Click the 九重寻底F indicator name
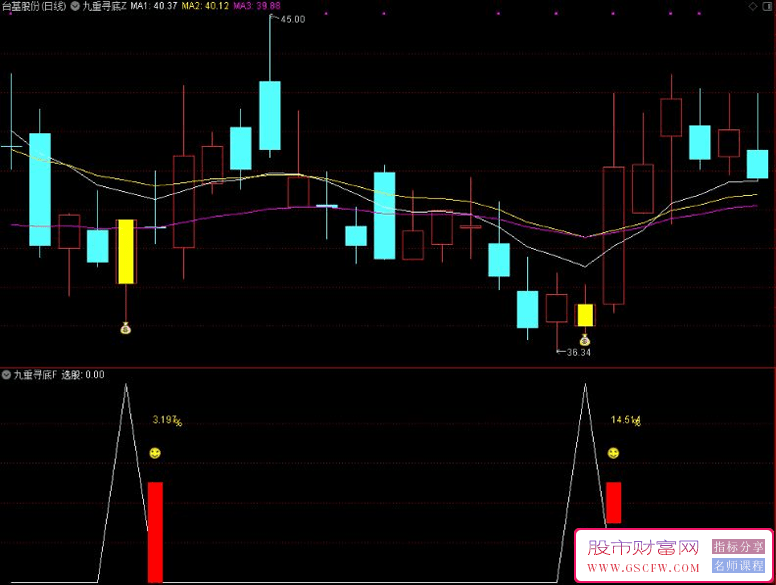The height and width of the screenshot is (585, 776). (x=35, y=375)
